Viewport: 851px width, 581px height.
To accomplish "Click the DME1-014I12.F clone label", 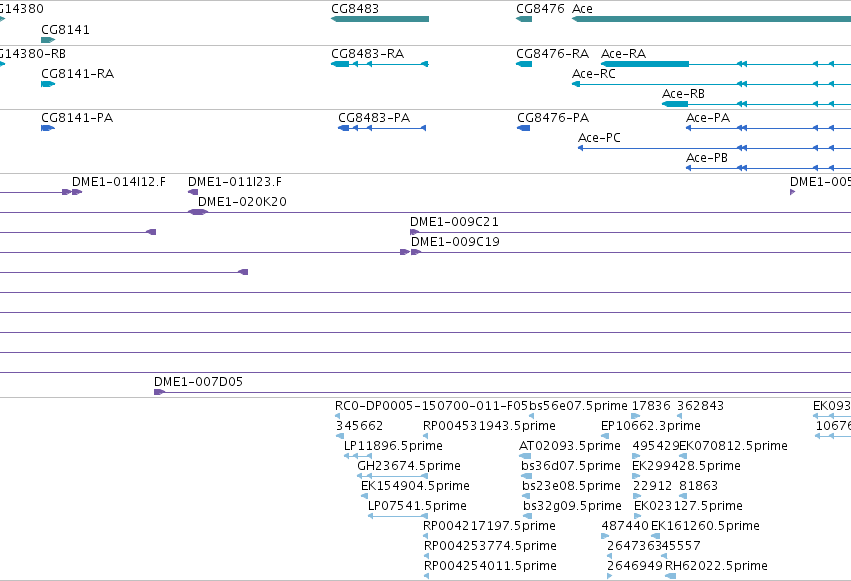I will pyautogui.click(x=119, y=182).
